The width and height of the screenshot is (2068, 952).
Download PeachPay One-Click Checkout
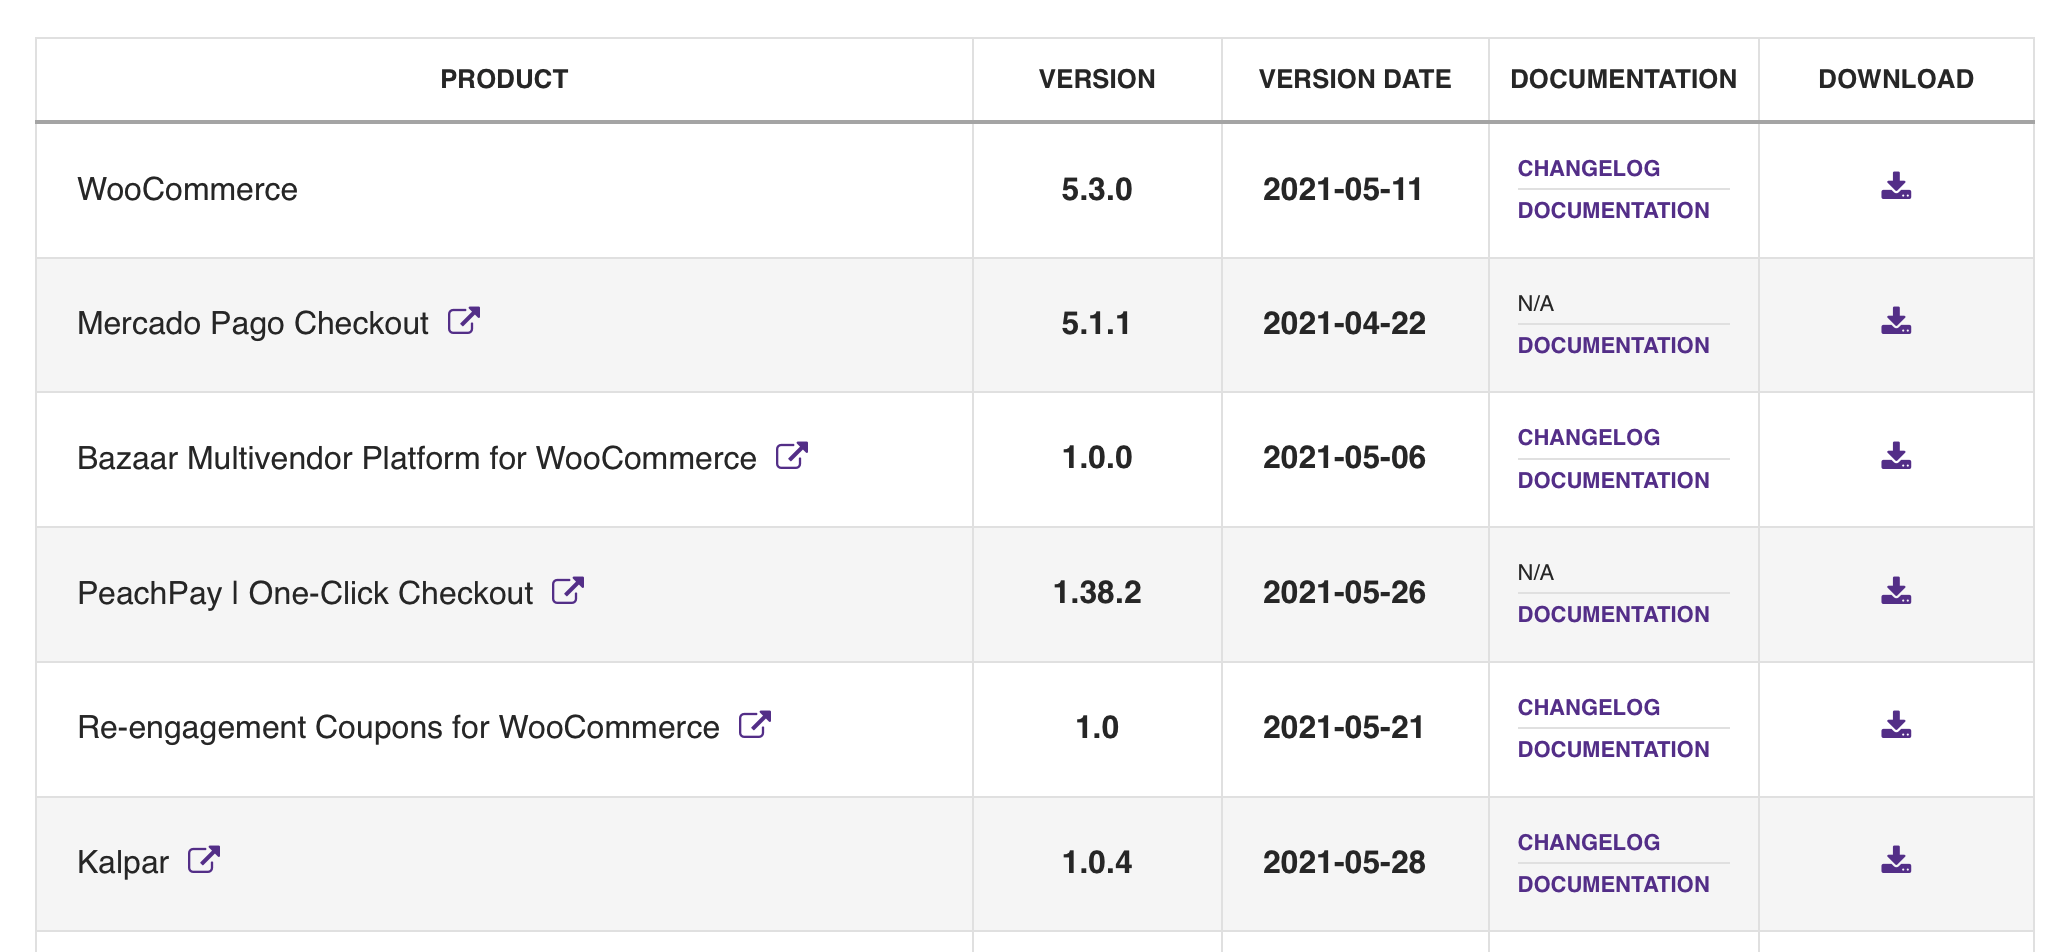(x=1895, y=592)
